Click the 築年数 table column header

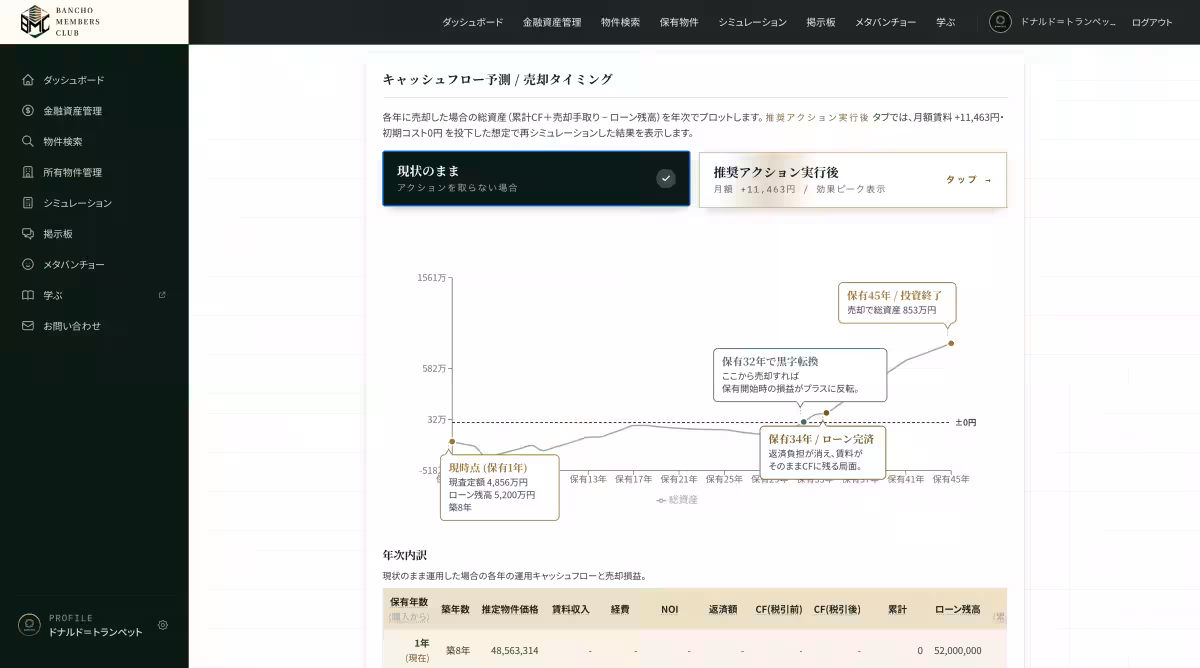pyautogui.click(x=455, y=609)
